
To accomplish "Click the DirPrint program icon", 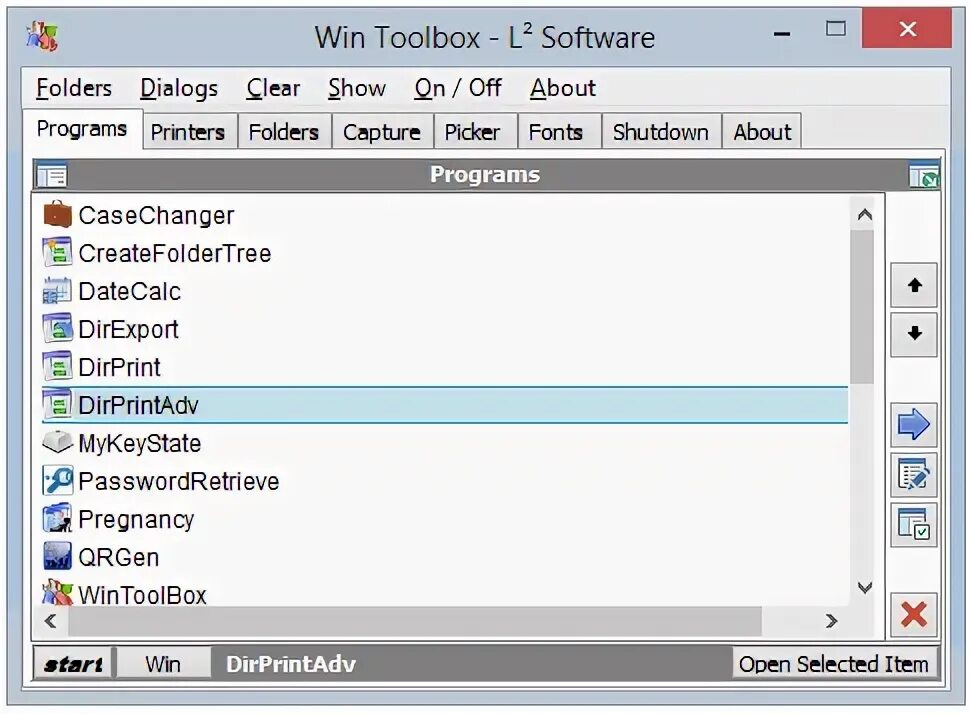I will 58,367.
